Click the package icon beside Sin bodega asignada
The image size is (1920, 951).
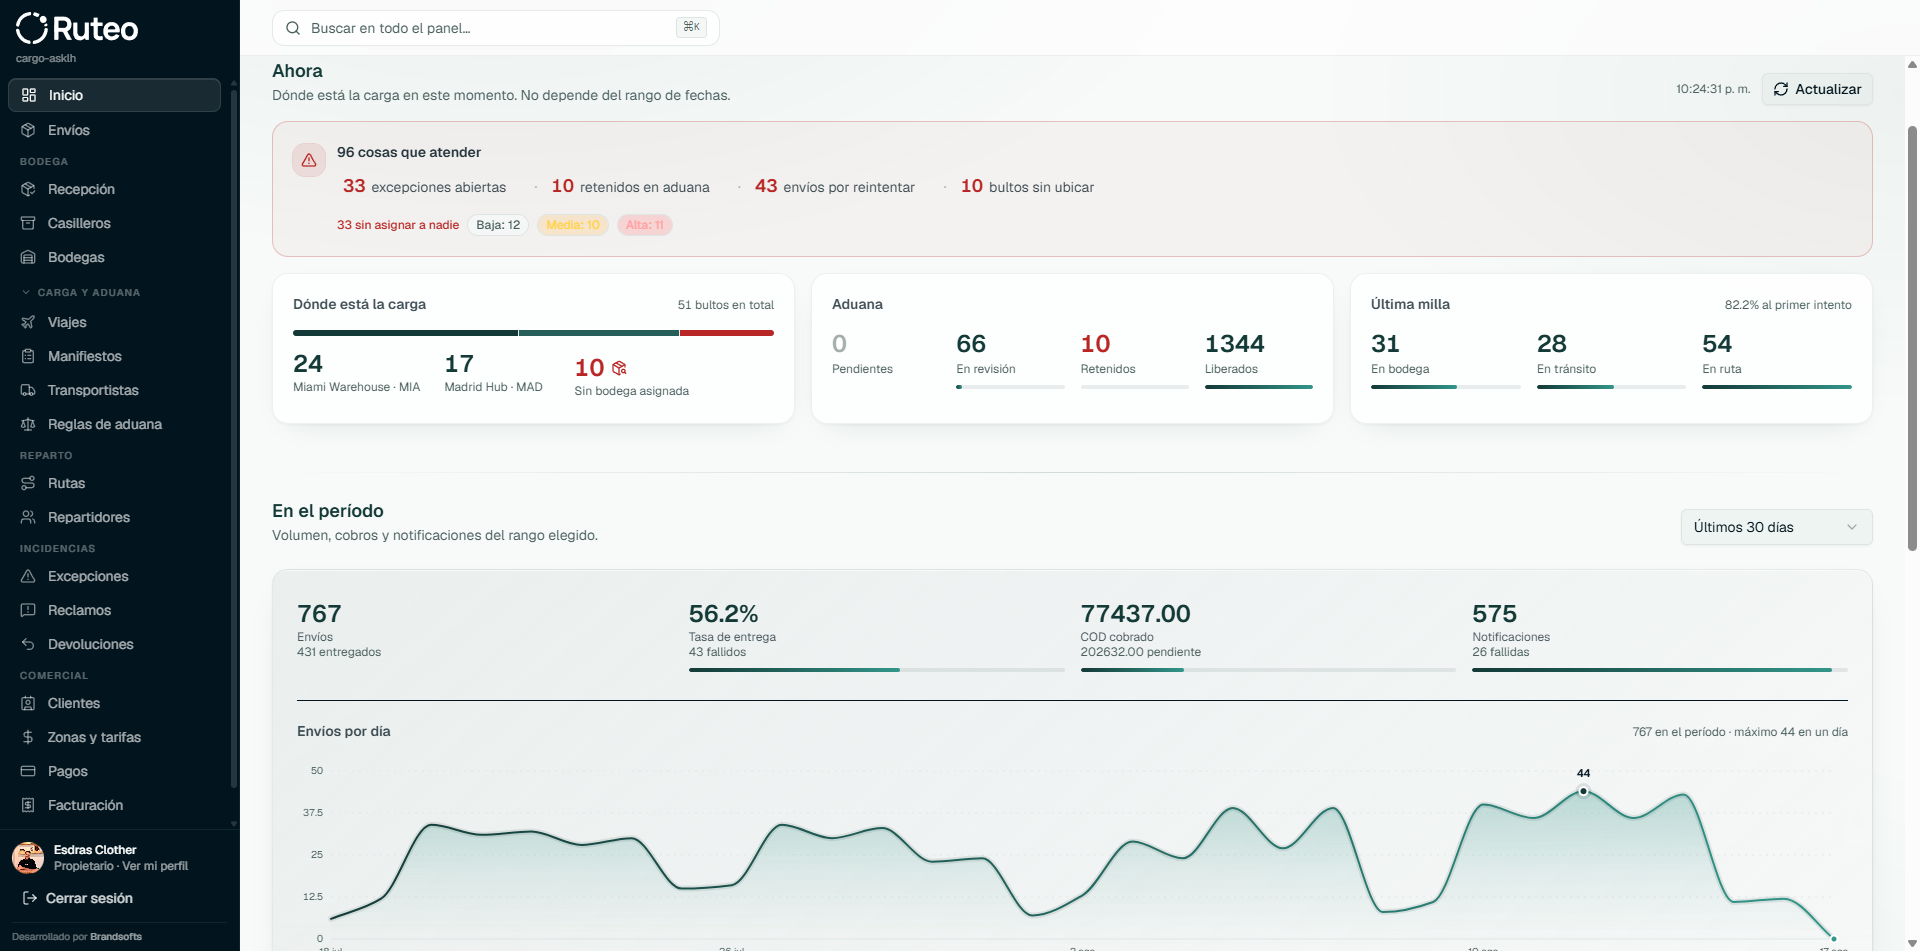pyautogui.click(x=619, y=368)
